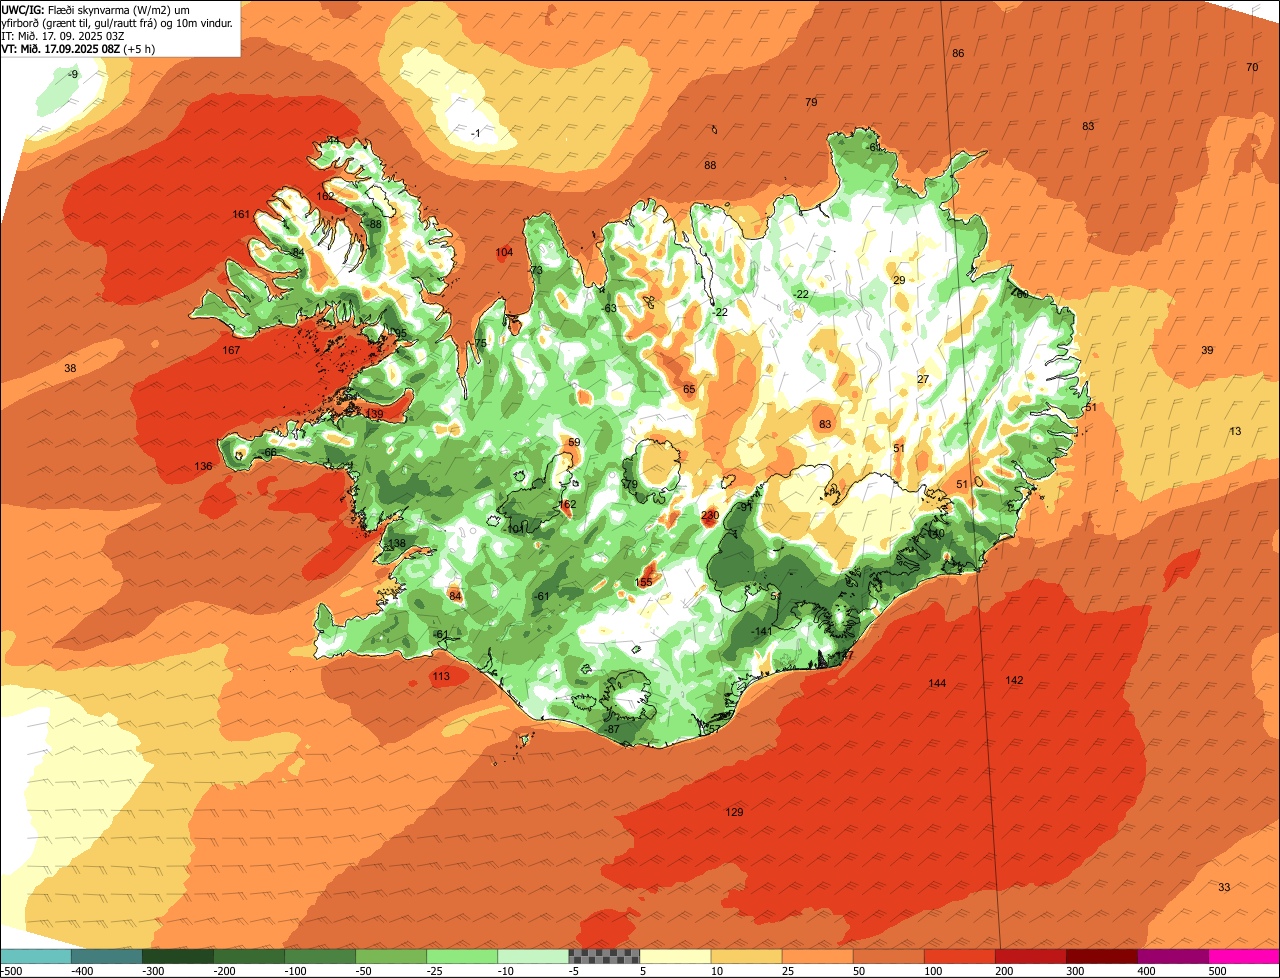The height and width of the screenshot is (978, 1280).
Task: Click the value 167 in the western bay
Action: click(x=232, y=350)
